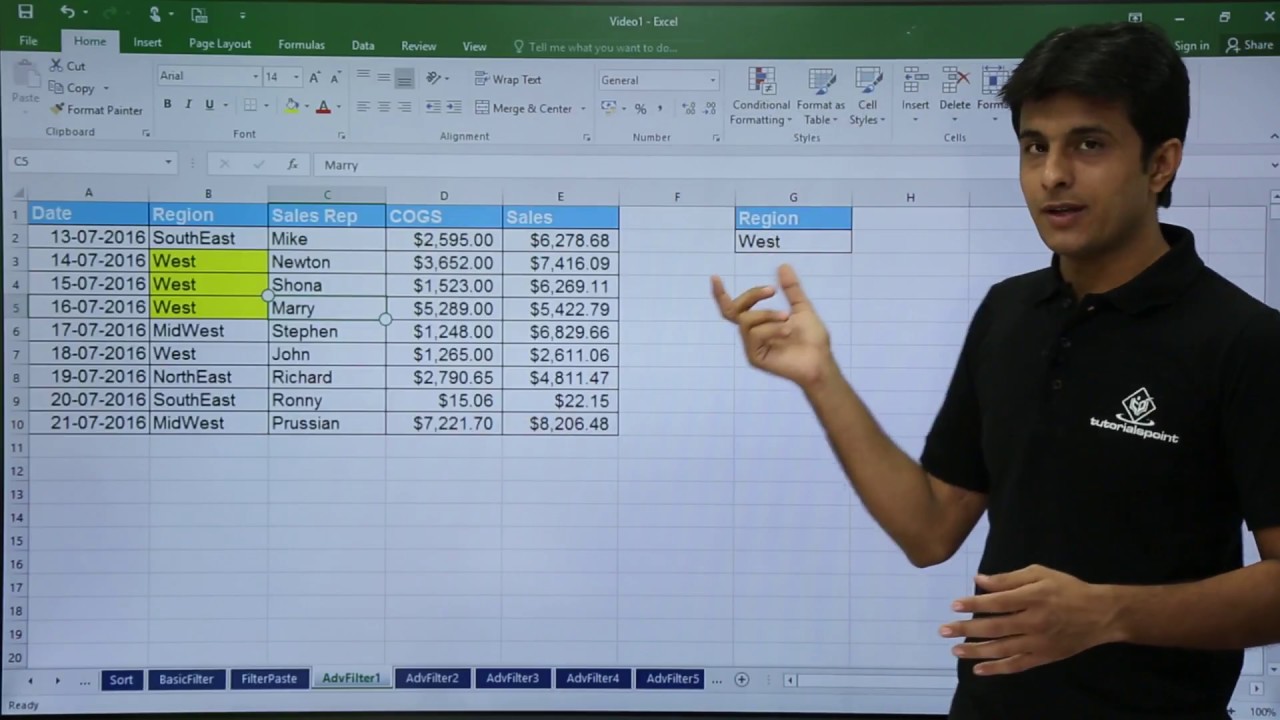Viewport: 1280px width, 720px height.
Task: Toggle left text alignment
Action: [363, 107]
